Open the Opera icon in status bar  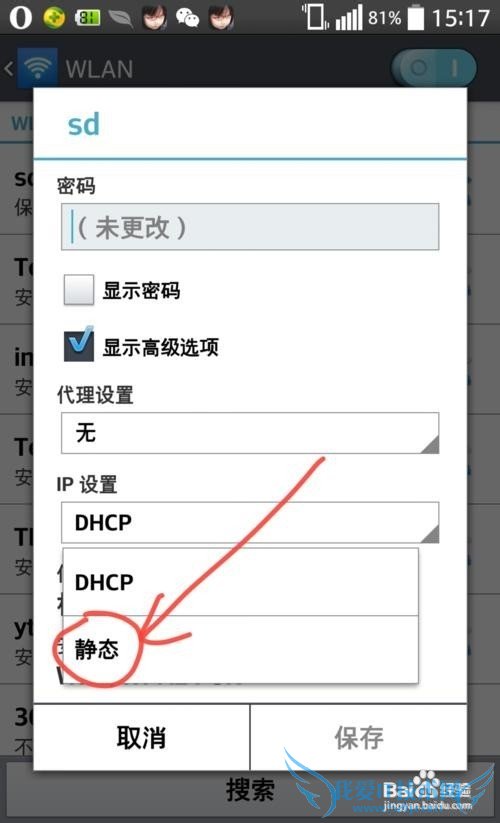tap(20, 17)
